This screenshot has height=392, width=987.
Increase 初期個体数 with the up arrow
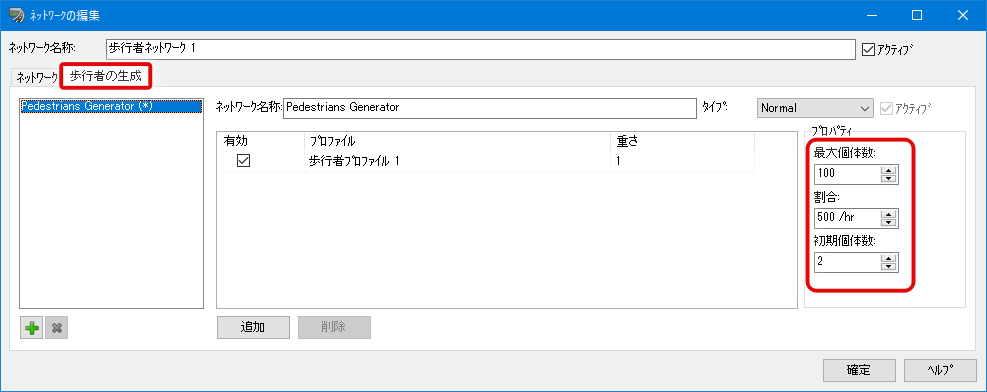889,258
